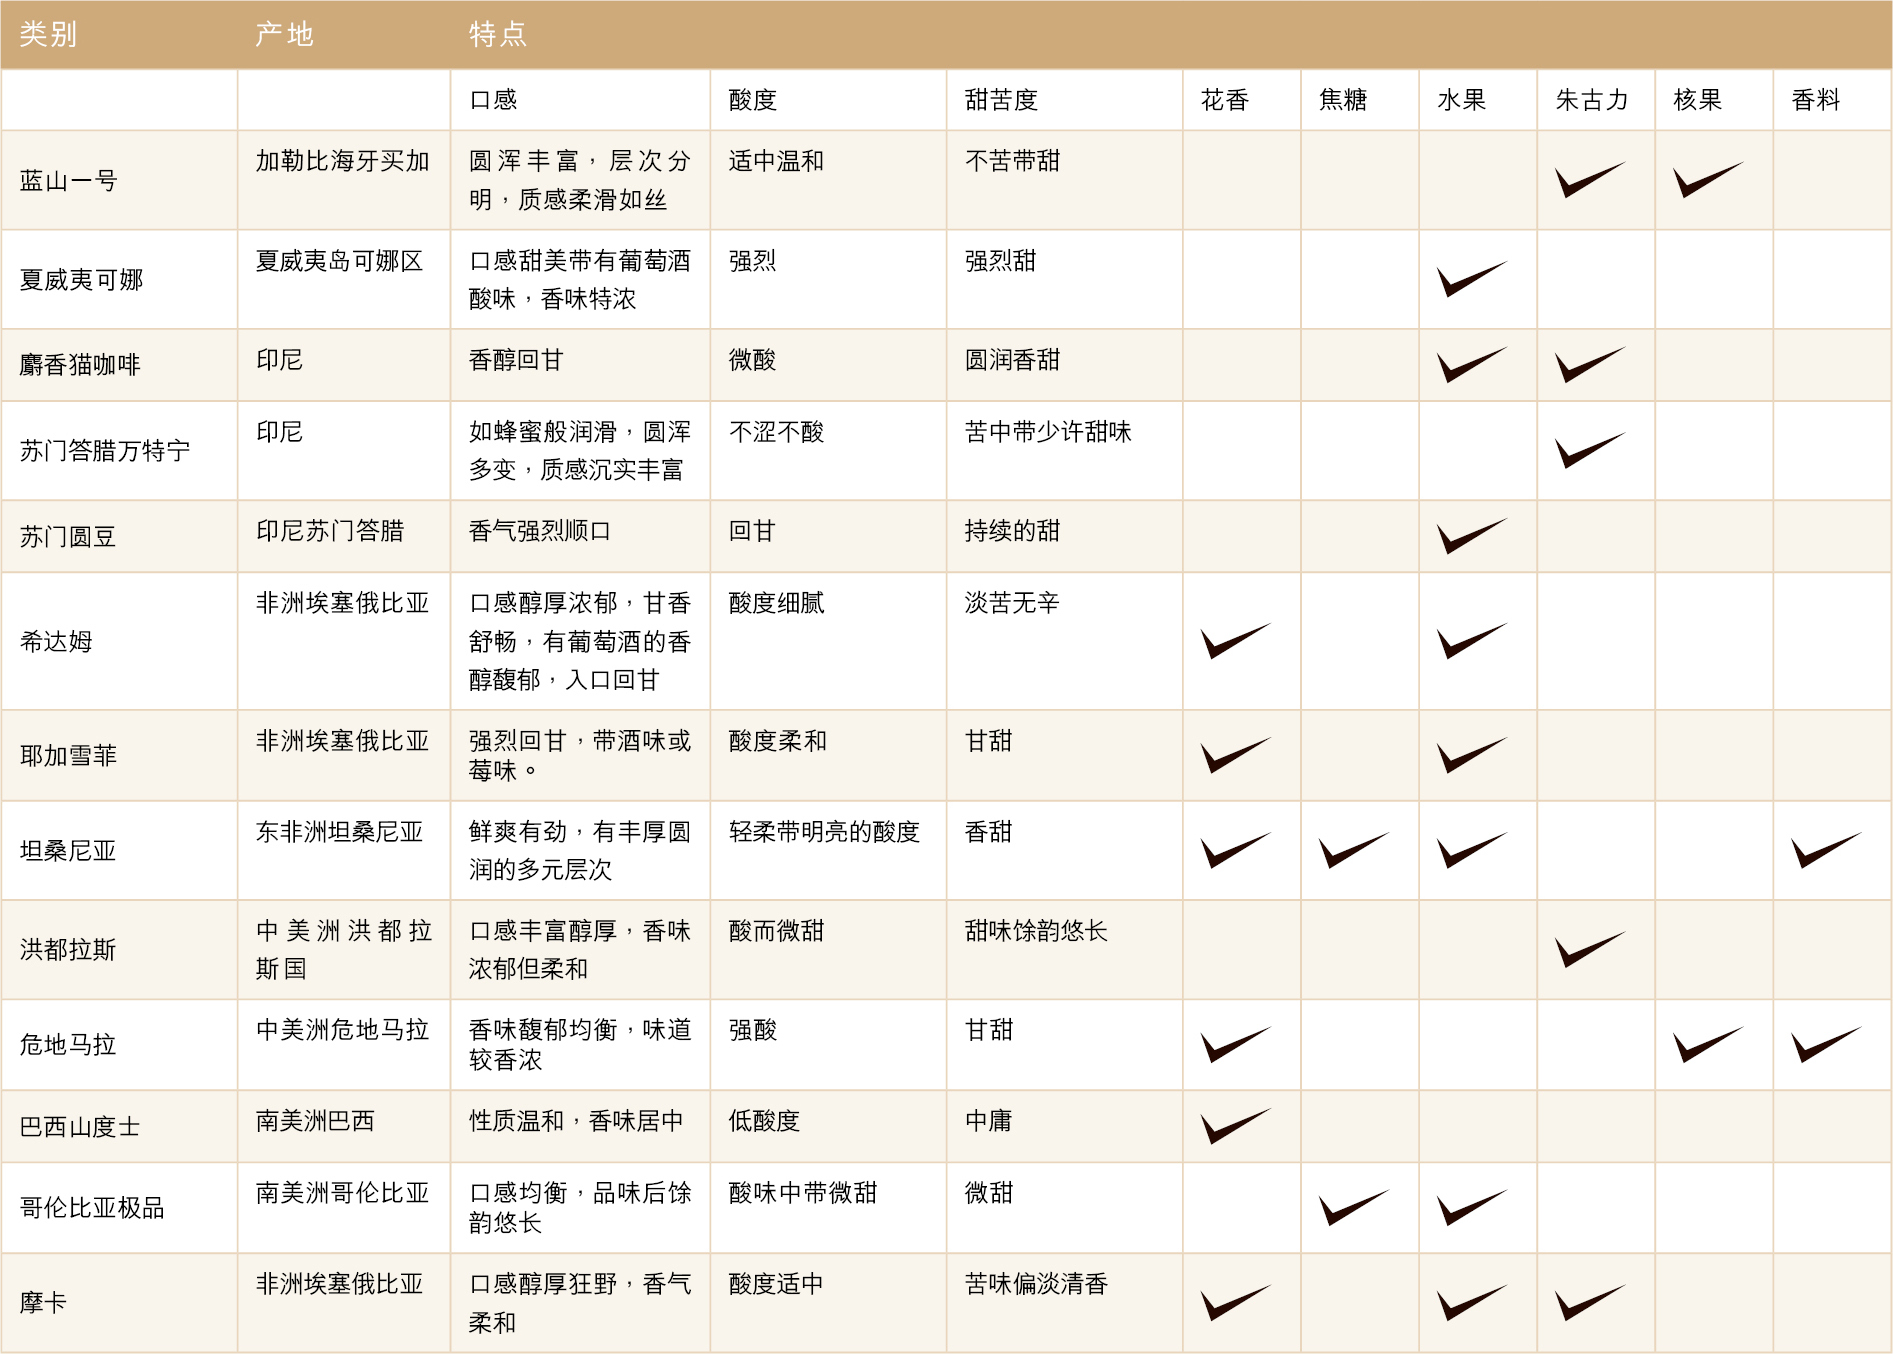Click the 水果 checkmark in 哥伦比亚极品 row
The image size is (1893, 1354).
pos(1472,1207)
